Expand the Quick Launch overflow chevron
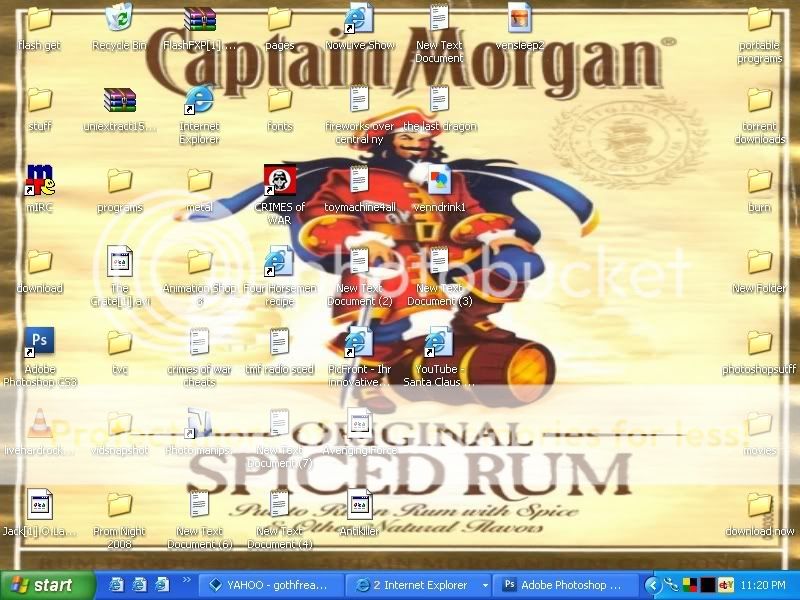800x600 pixels. tap(186, 580)
